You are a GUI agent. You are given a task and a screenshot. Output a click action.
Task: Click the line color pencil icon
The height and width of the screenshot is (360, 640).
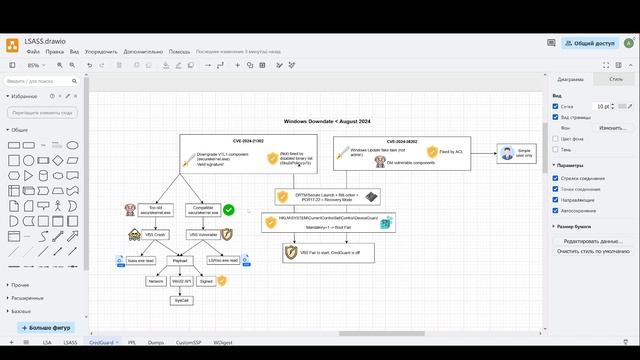tap(178, 65)
